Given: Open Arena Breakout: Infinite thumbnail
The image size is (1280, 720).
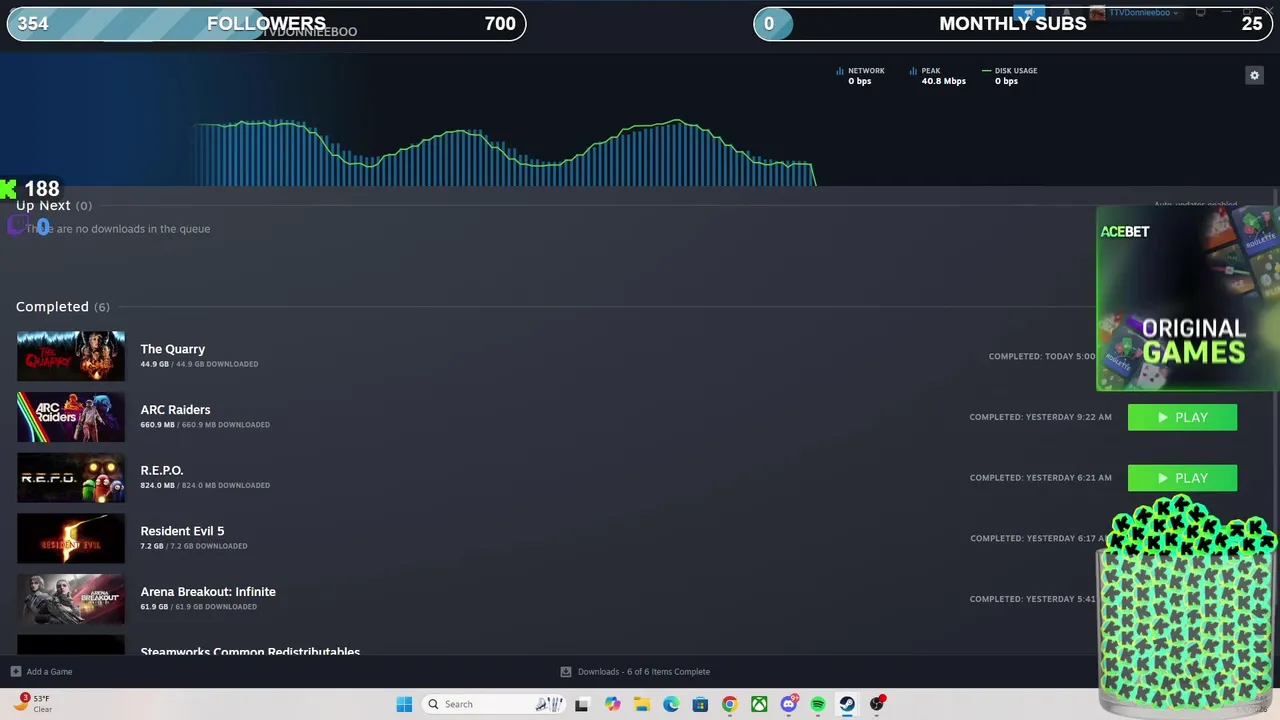Looking at the screenshot, I should click(x=71, y=599).
